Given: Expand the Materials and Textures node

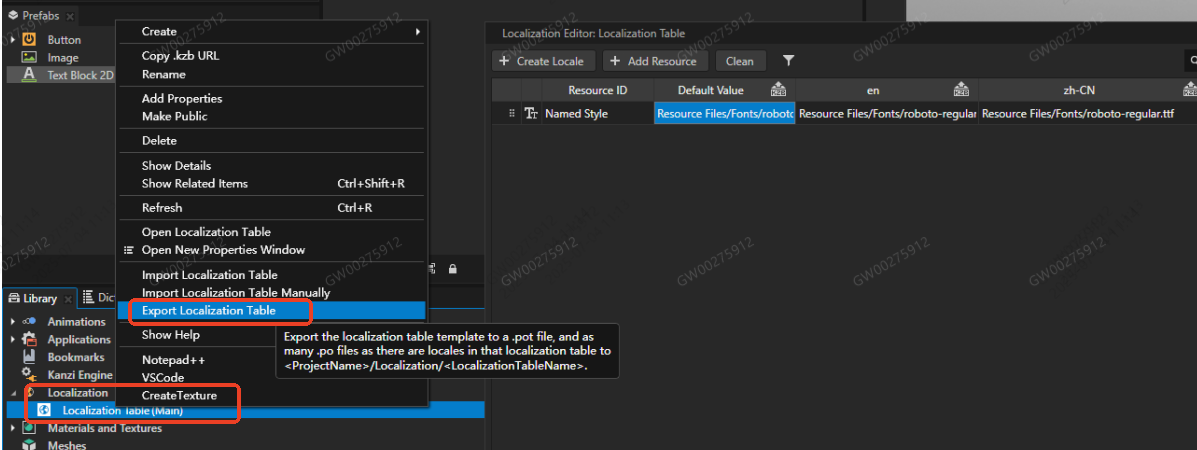Looking at the screenshot, I should click(x=13, y=428).
